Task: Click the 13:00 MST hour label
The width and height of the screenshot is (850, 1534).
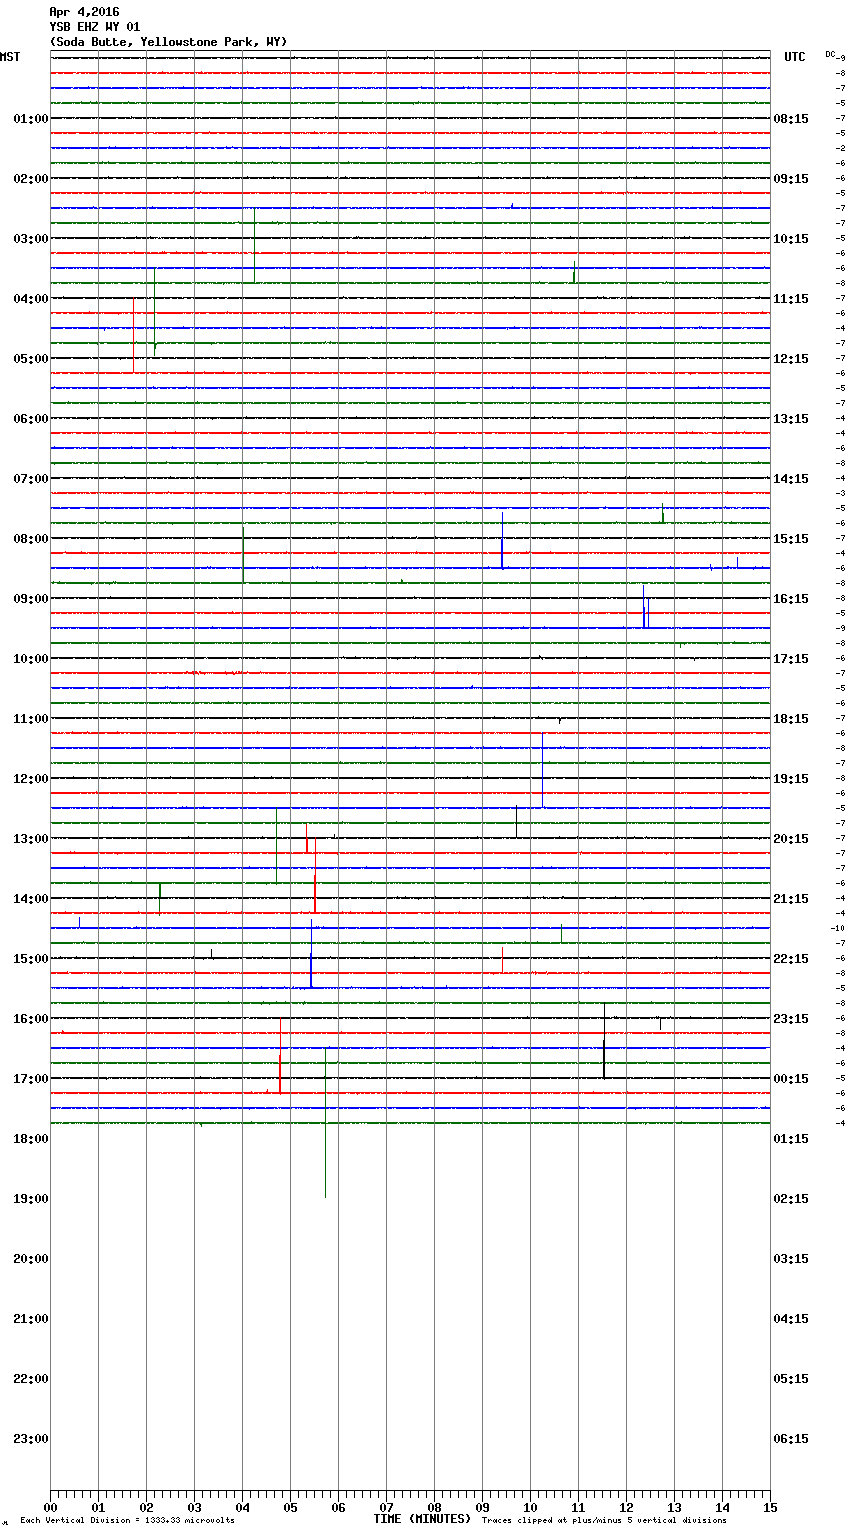Action: pos(31,839)
